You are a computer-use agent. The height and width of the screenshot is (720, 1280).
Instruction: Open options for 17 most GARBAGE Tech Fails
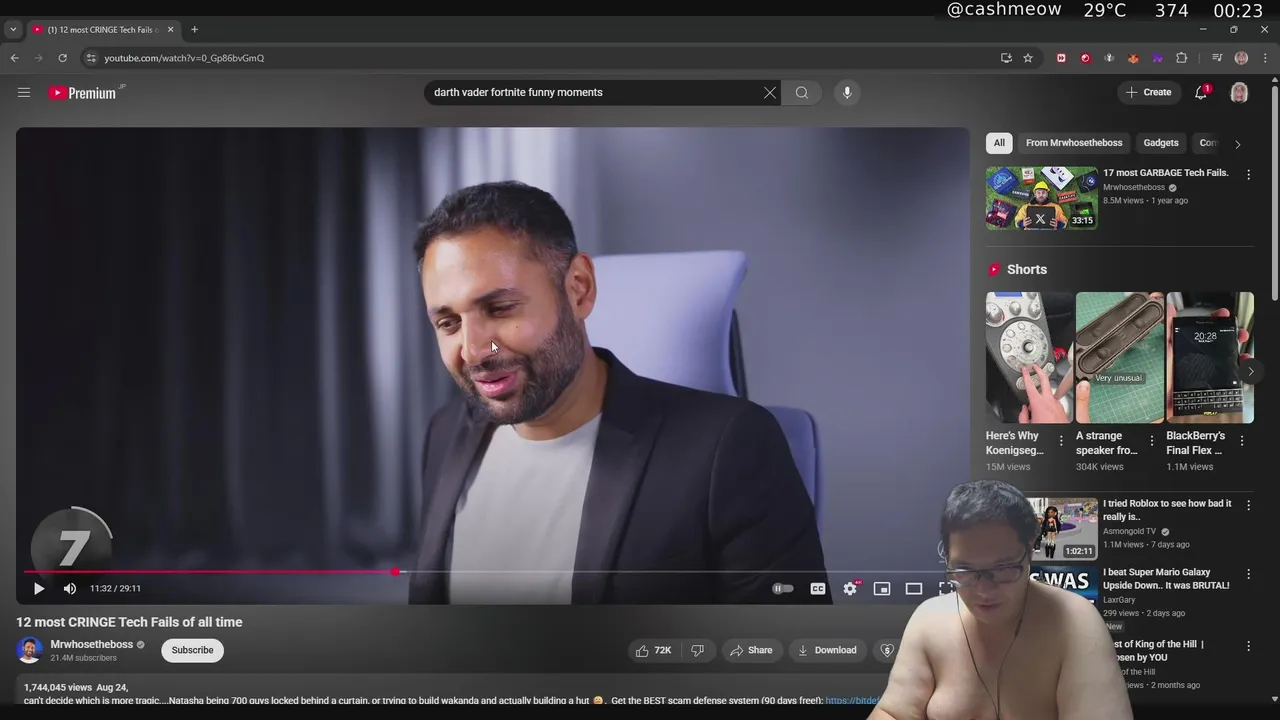[1248, 174]
